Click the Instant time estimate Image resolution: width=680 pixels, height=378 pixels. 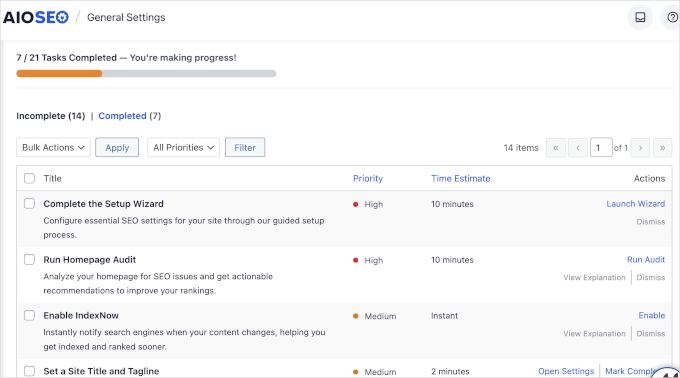click(x=445, y=316)
